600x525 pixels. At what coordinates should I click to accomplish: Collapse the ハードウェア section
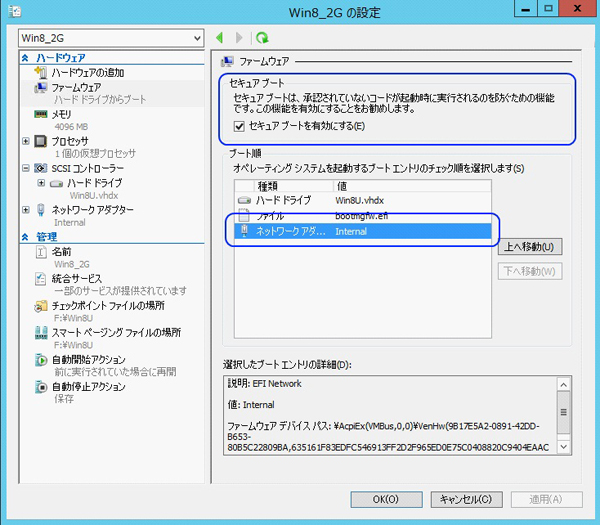coord(25,58)
